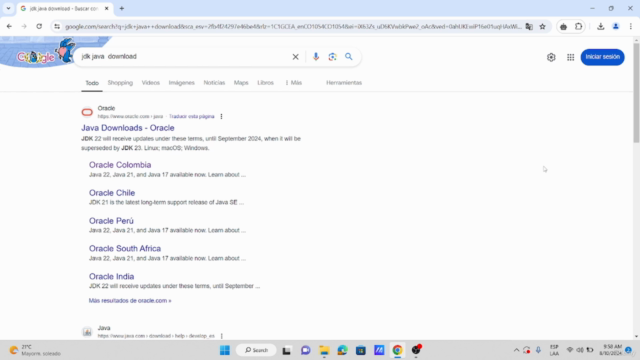Switch to the Videos tab
The height and width of the screenshot is (360, 640).
(x=151, y=83)
